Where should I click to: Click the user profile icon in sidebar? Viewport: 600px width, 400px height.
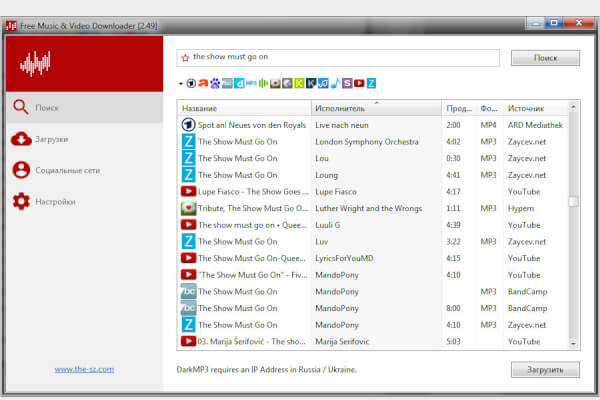(21, 170)
